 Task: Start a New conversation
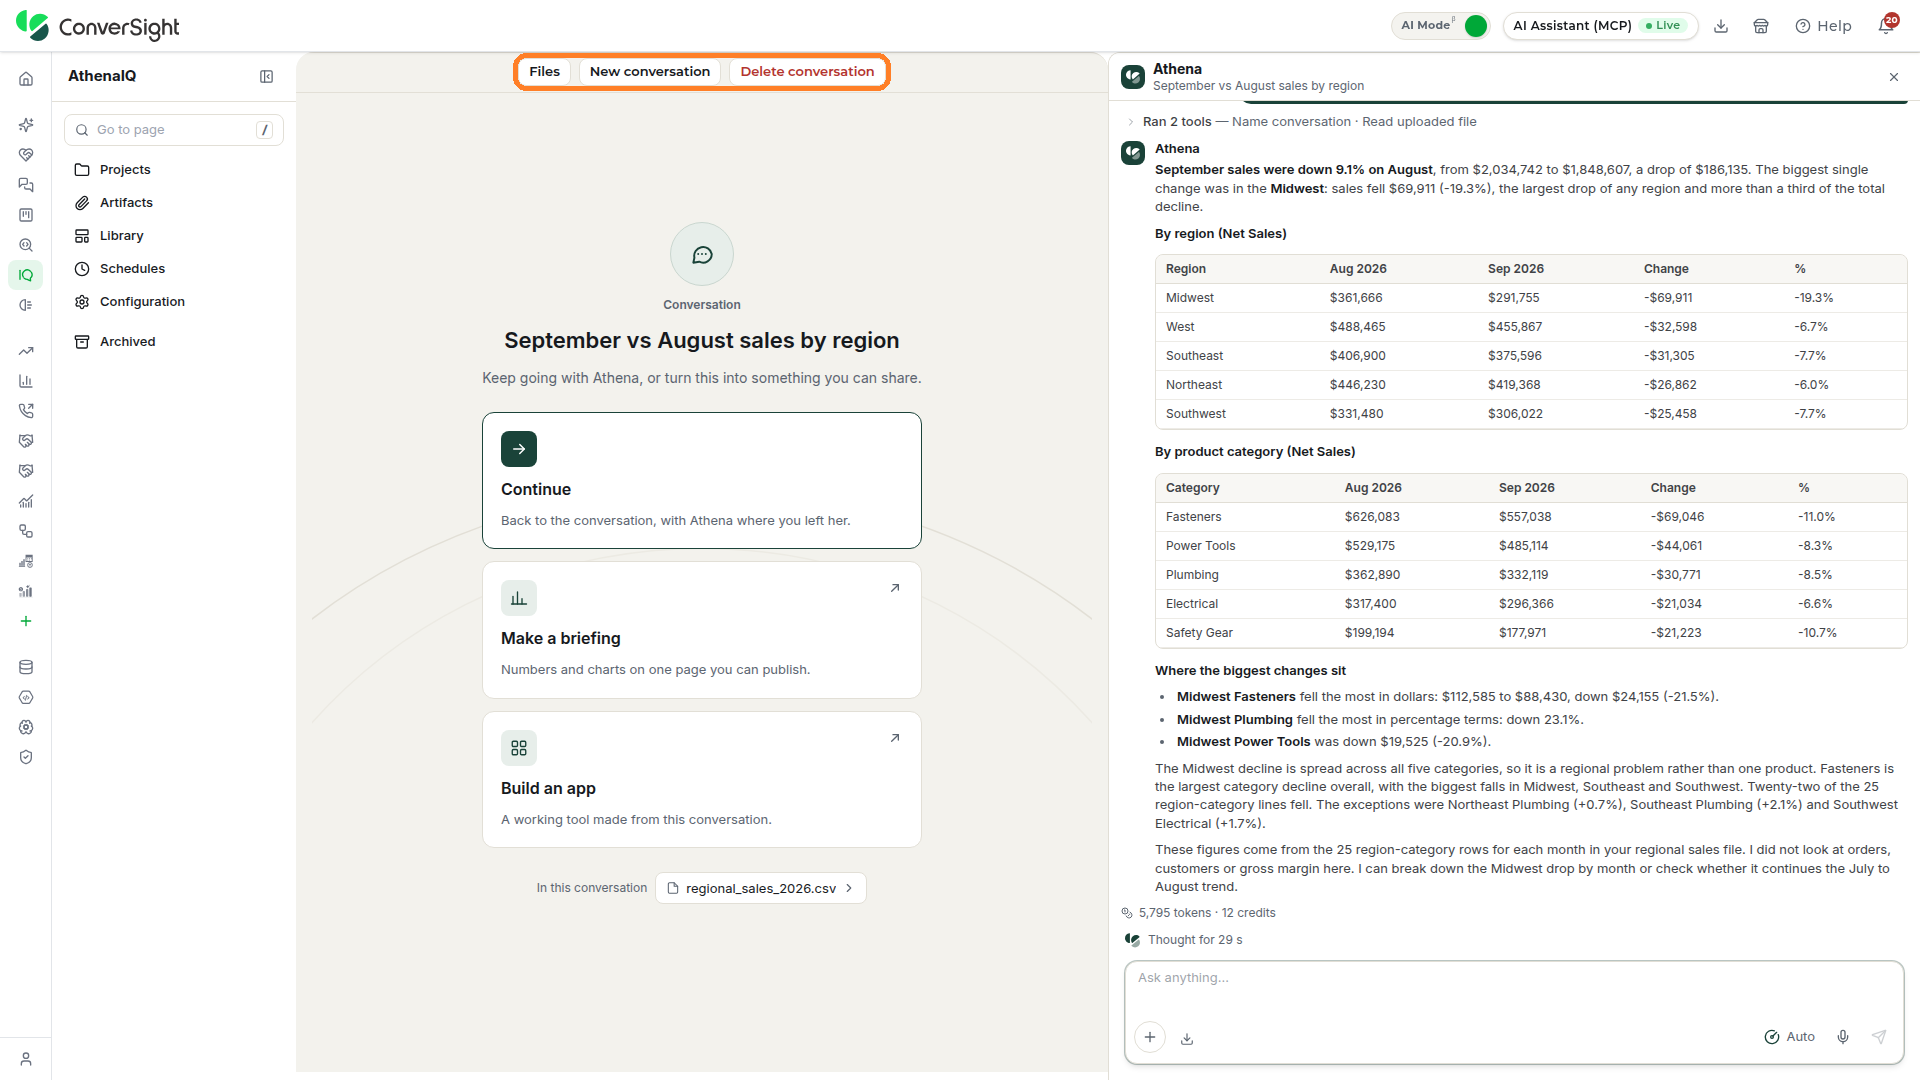pos(650,72)
